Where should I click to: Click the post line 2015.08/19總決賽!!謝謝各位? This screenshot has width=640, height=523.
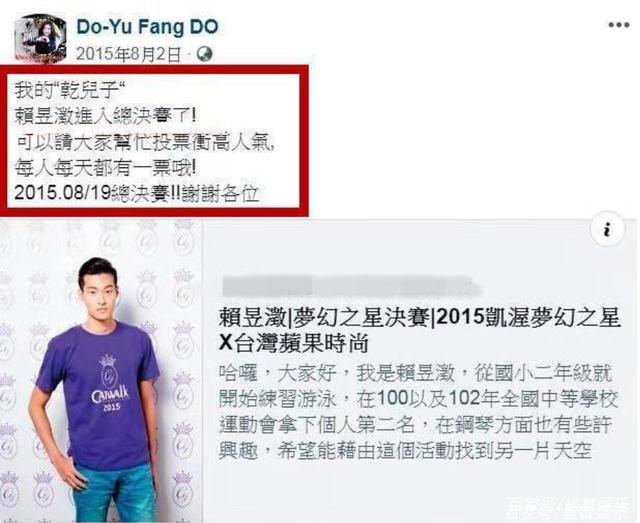[x=137, y=193]
